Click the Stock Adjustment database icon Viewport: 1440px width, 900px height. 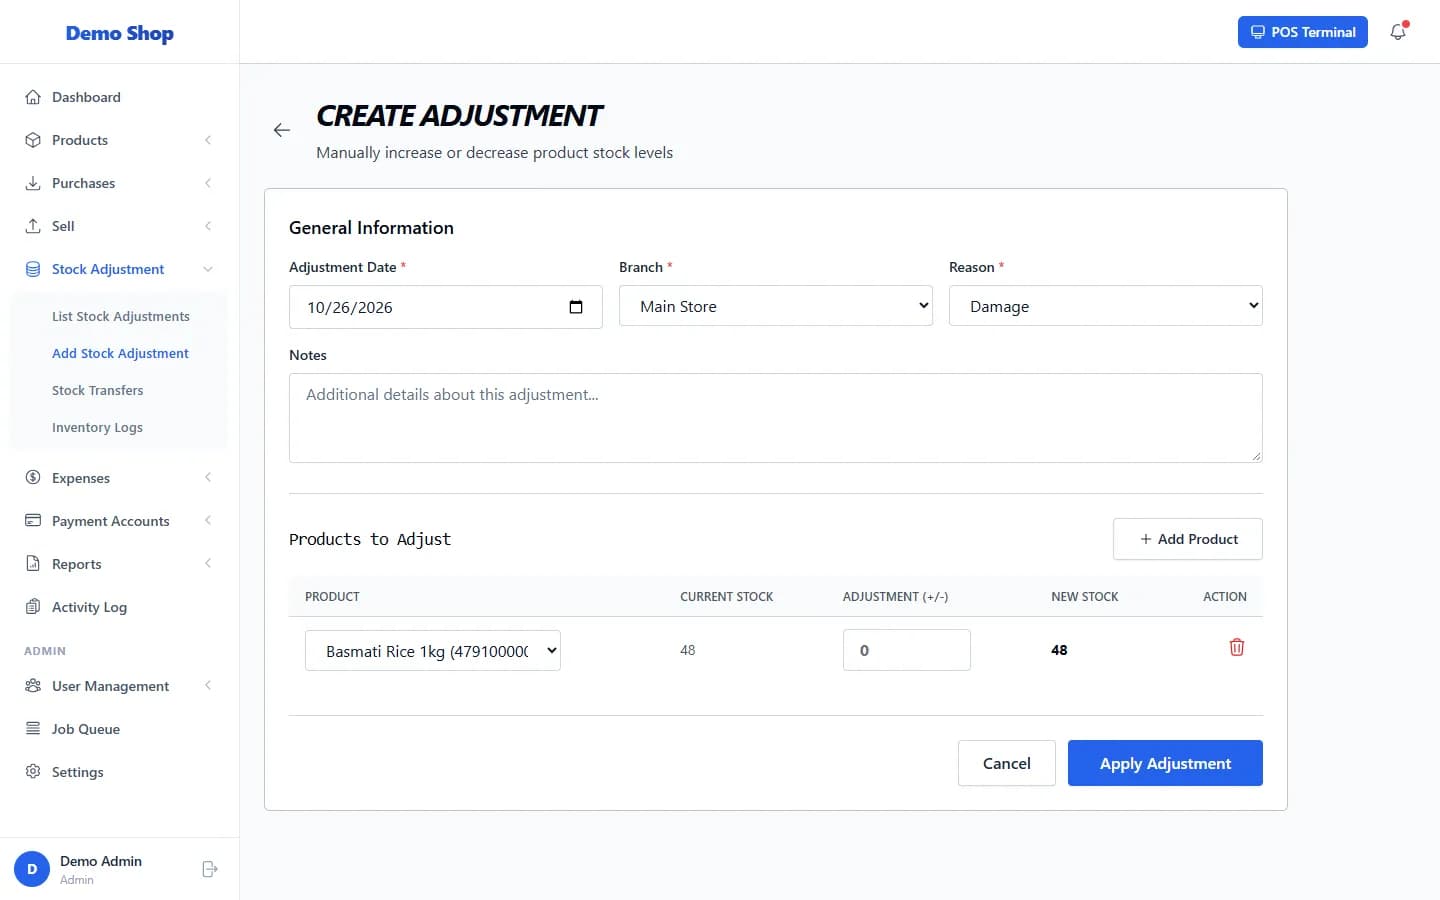tap(33, 269)
